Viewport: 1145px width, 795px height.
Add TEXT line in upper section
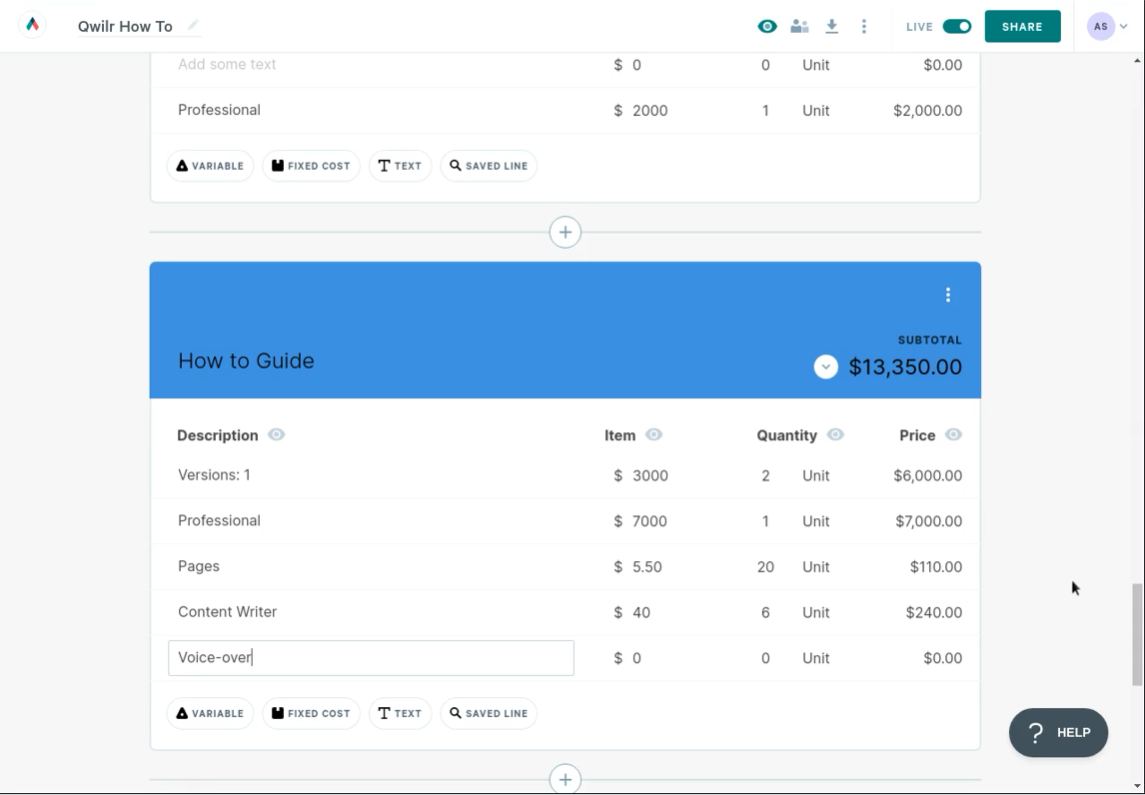pos(400,166)
